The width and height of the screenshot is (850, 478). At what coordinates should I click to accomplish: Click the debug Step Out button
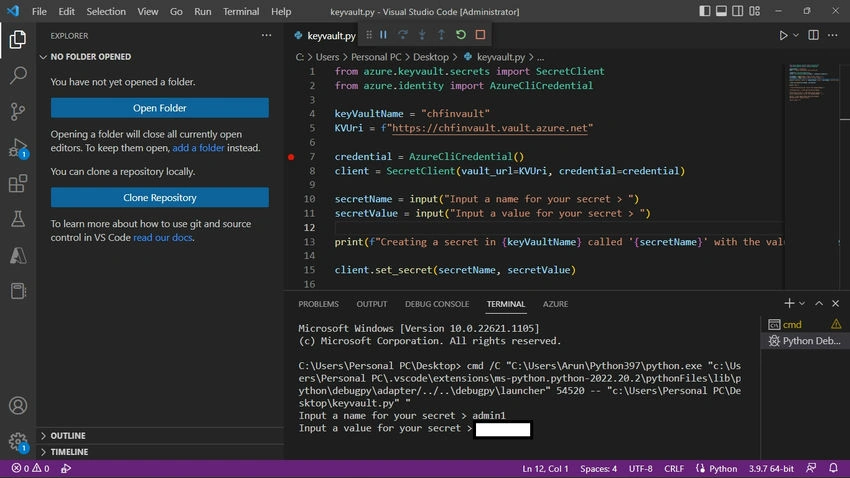coord(441,35)
